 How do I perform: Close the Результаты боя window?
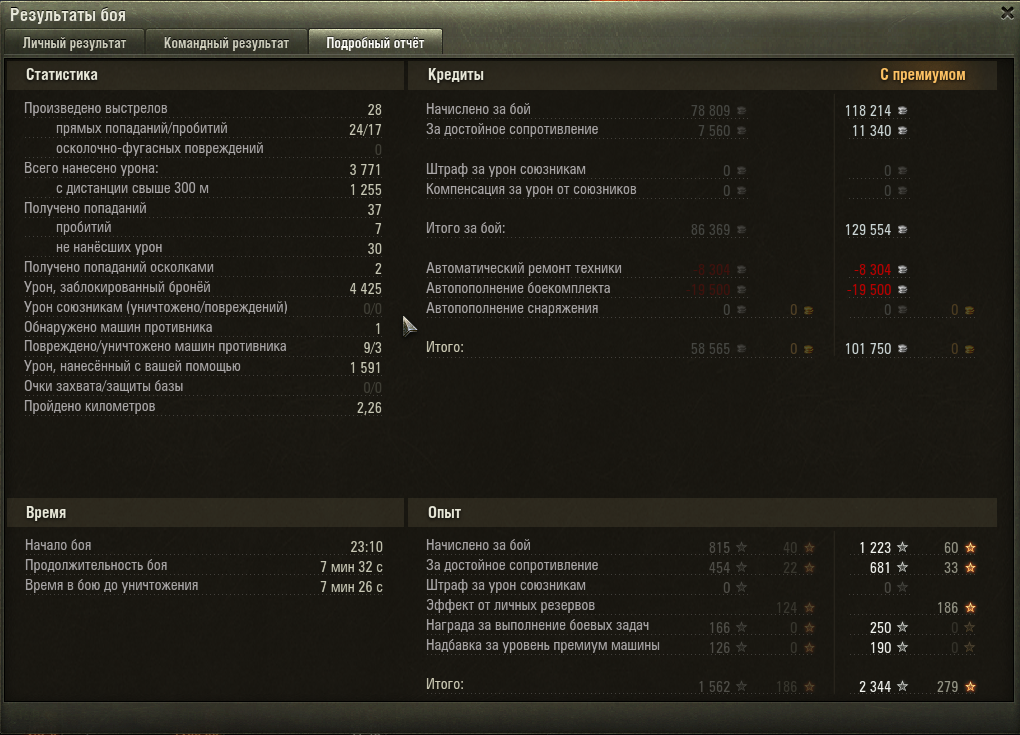[x=1007, y=13]
